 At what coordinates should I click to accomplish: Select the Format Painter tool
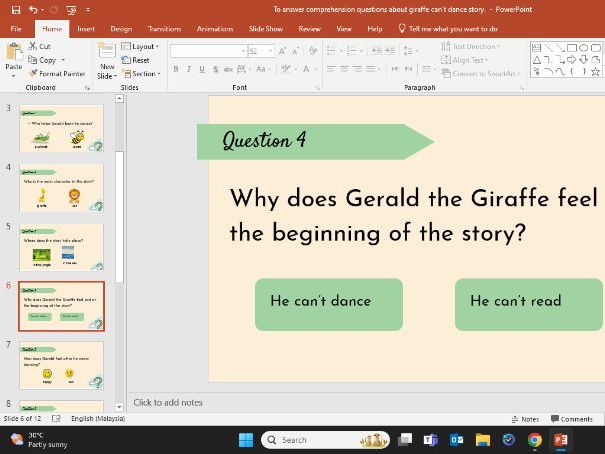(x=56, y=73)
